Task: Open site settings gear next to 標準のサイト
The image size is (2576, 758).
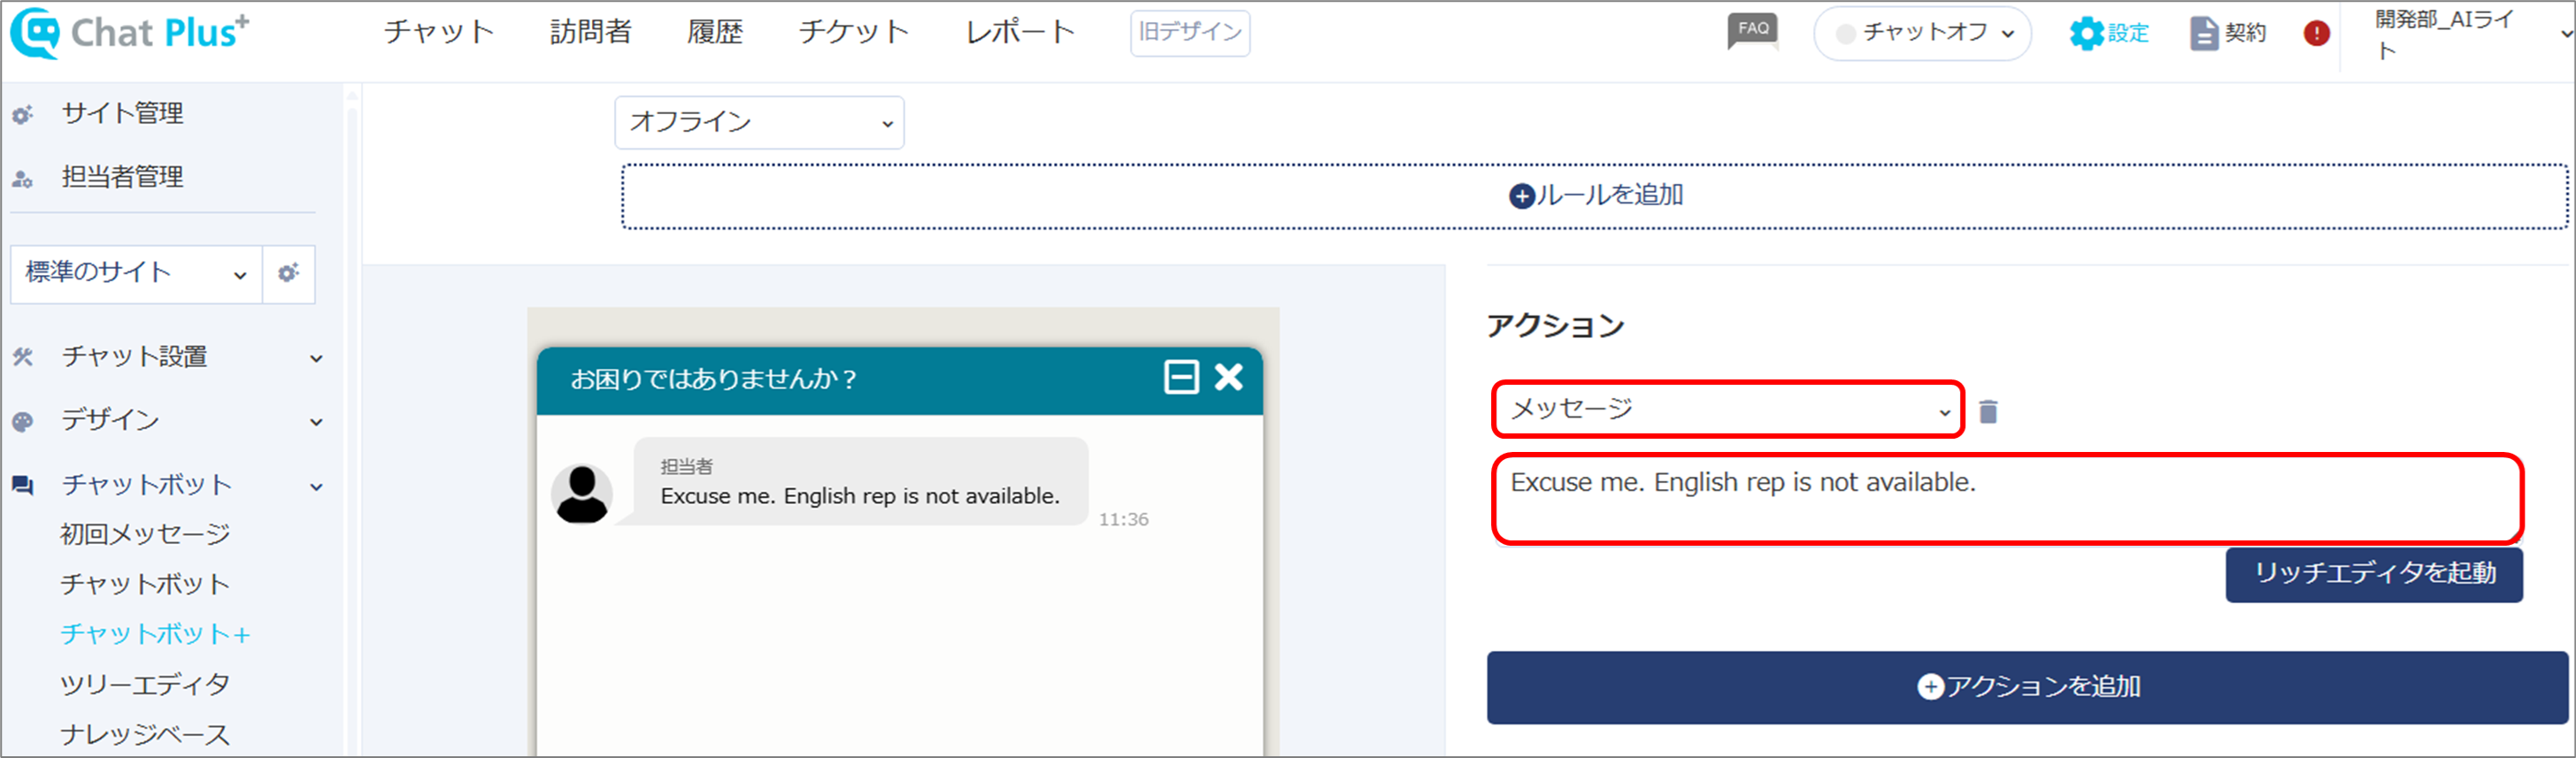Action: click(x=289, y=273)
